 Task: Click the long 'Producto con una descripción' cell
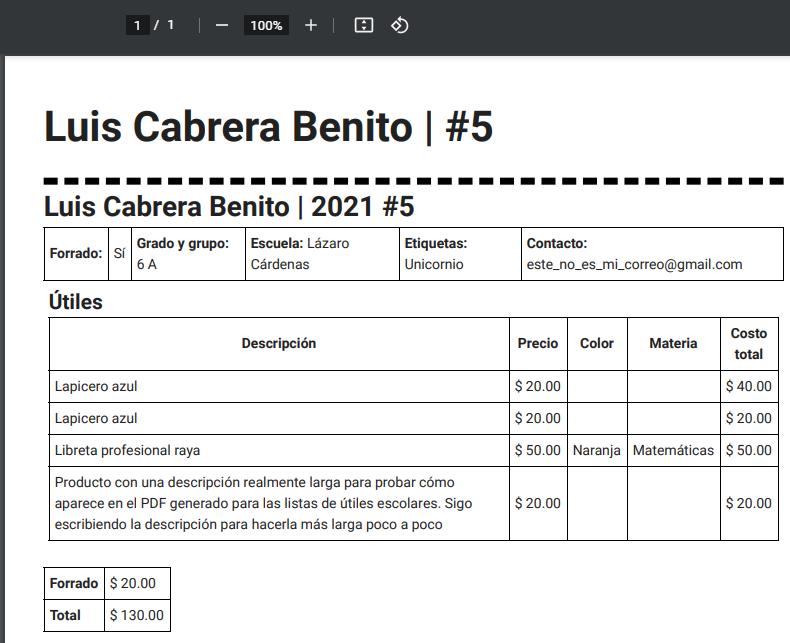pyautogui.click(x=279, y=503)
